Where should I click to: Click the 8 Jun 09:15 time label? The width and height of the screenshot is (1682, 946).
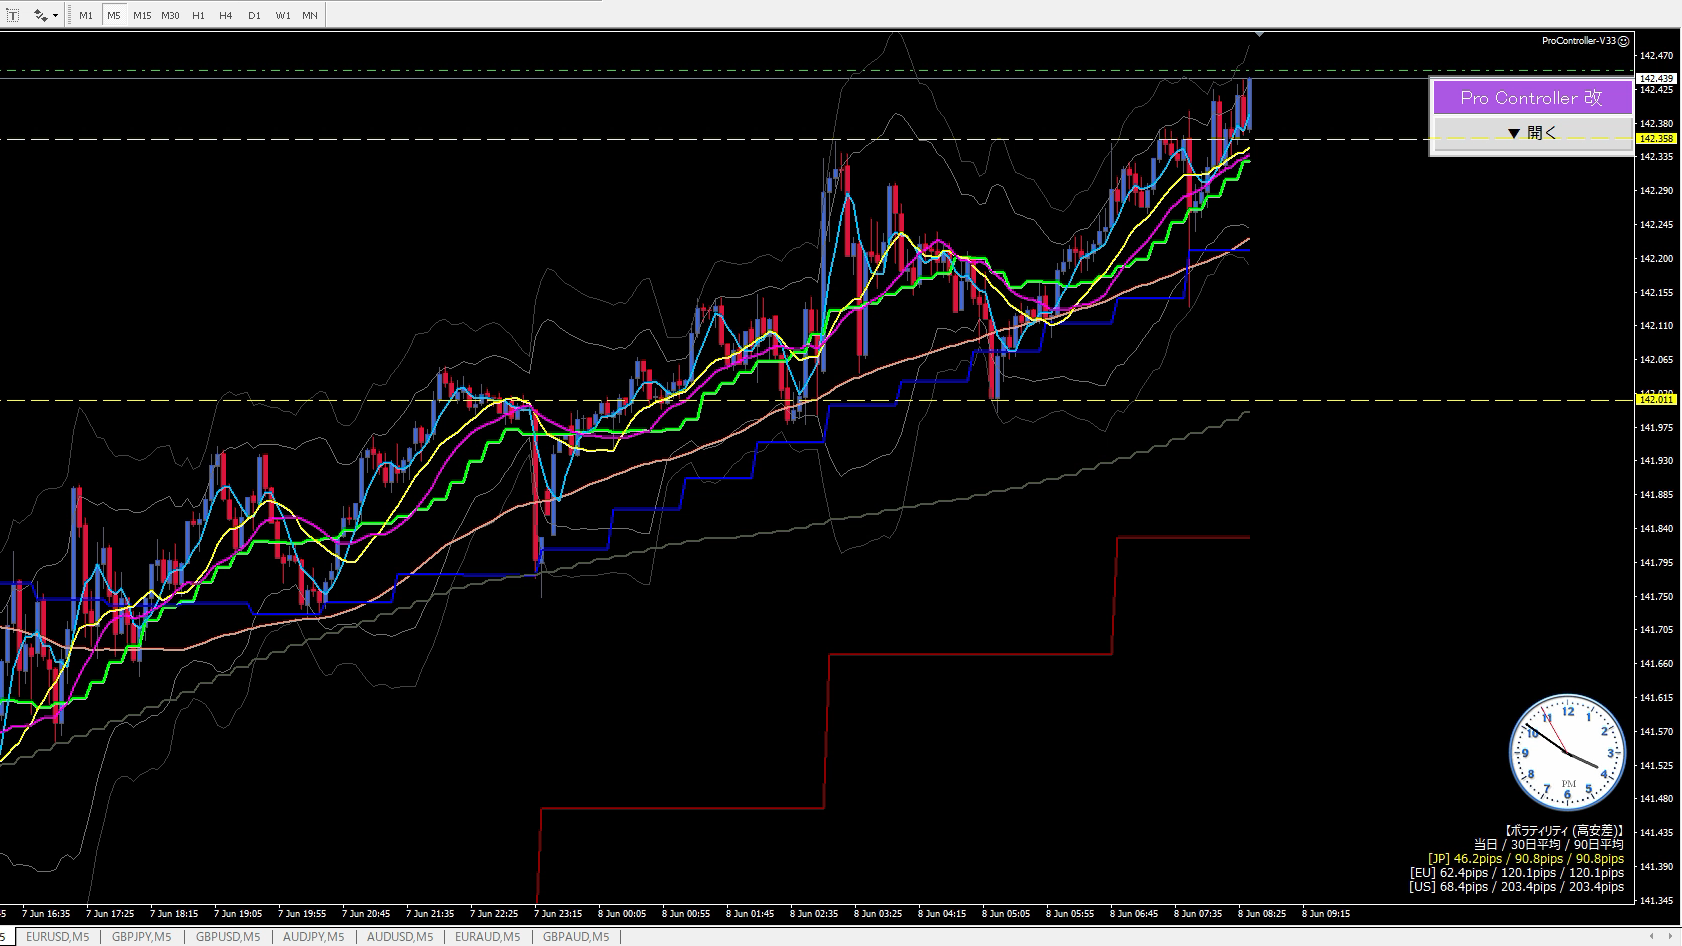[1325, 913]
